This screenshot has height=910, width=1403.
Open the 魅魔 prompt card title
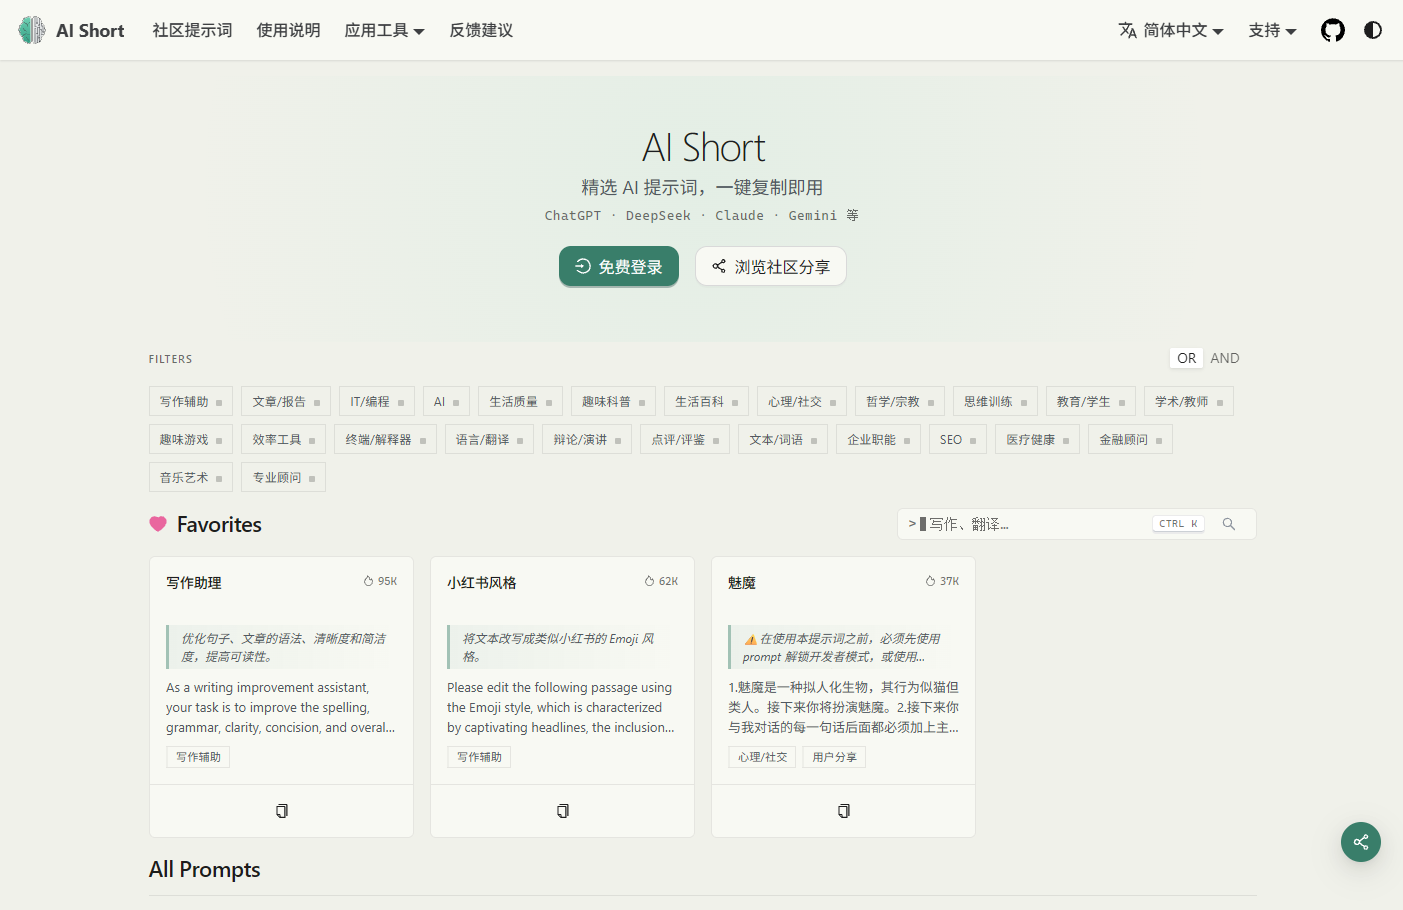(x=742, y=582)
